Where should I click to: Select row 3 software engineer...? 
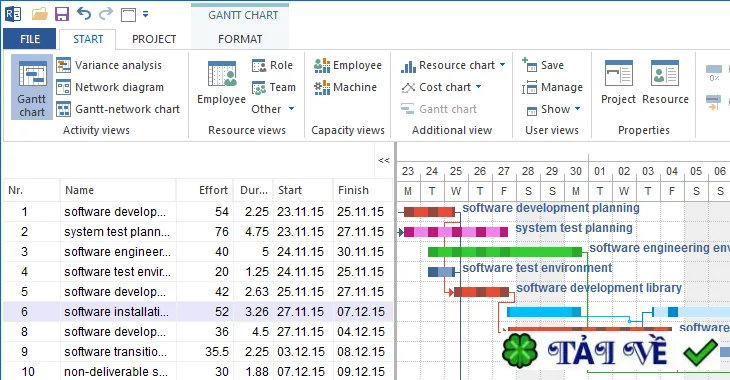pos(198,251)
